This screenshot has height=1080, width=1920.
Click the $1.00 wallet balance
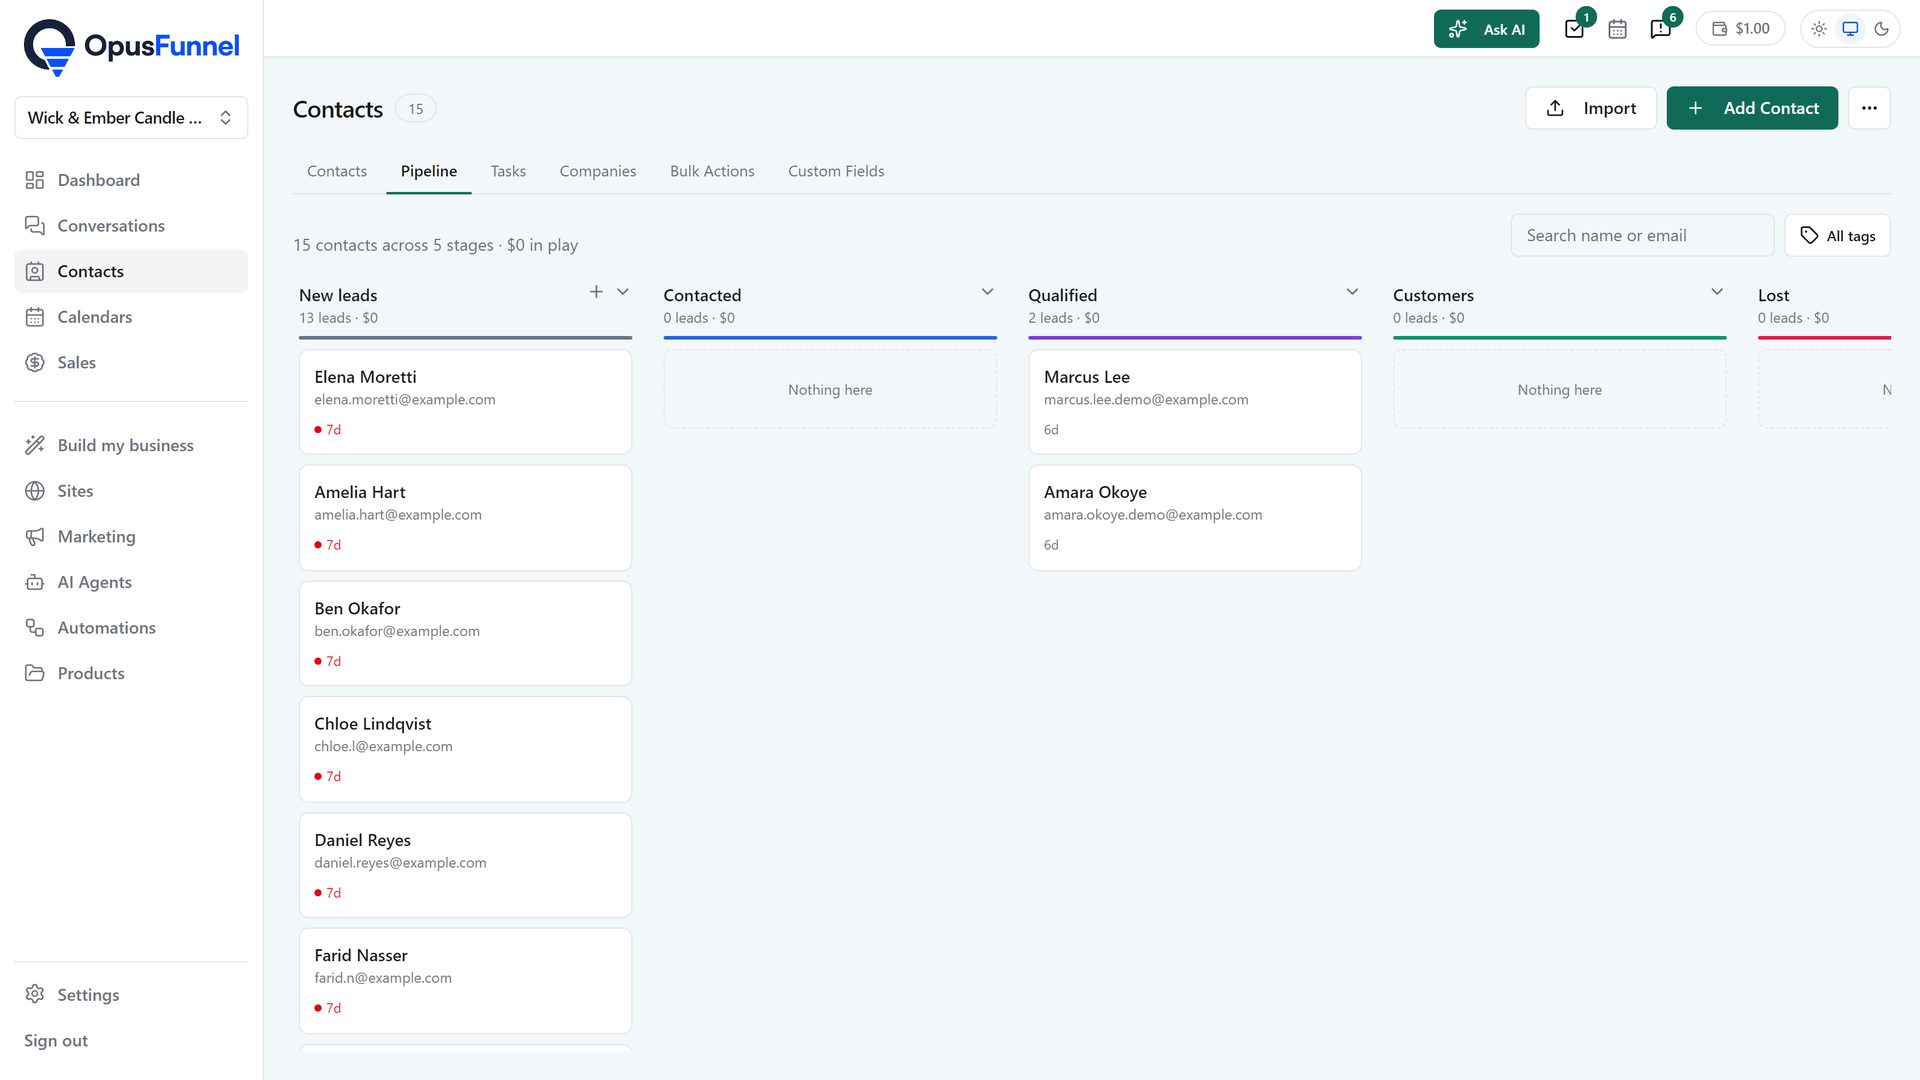(1741, 29)
